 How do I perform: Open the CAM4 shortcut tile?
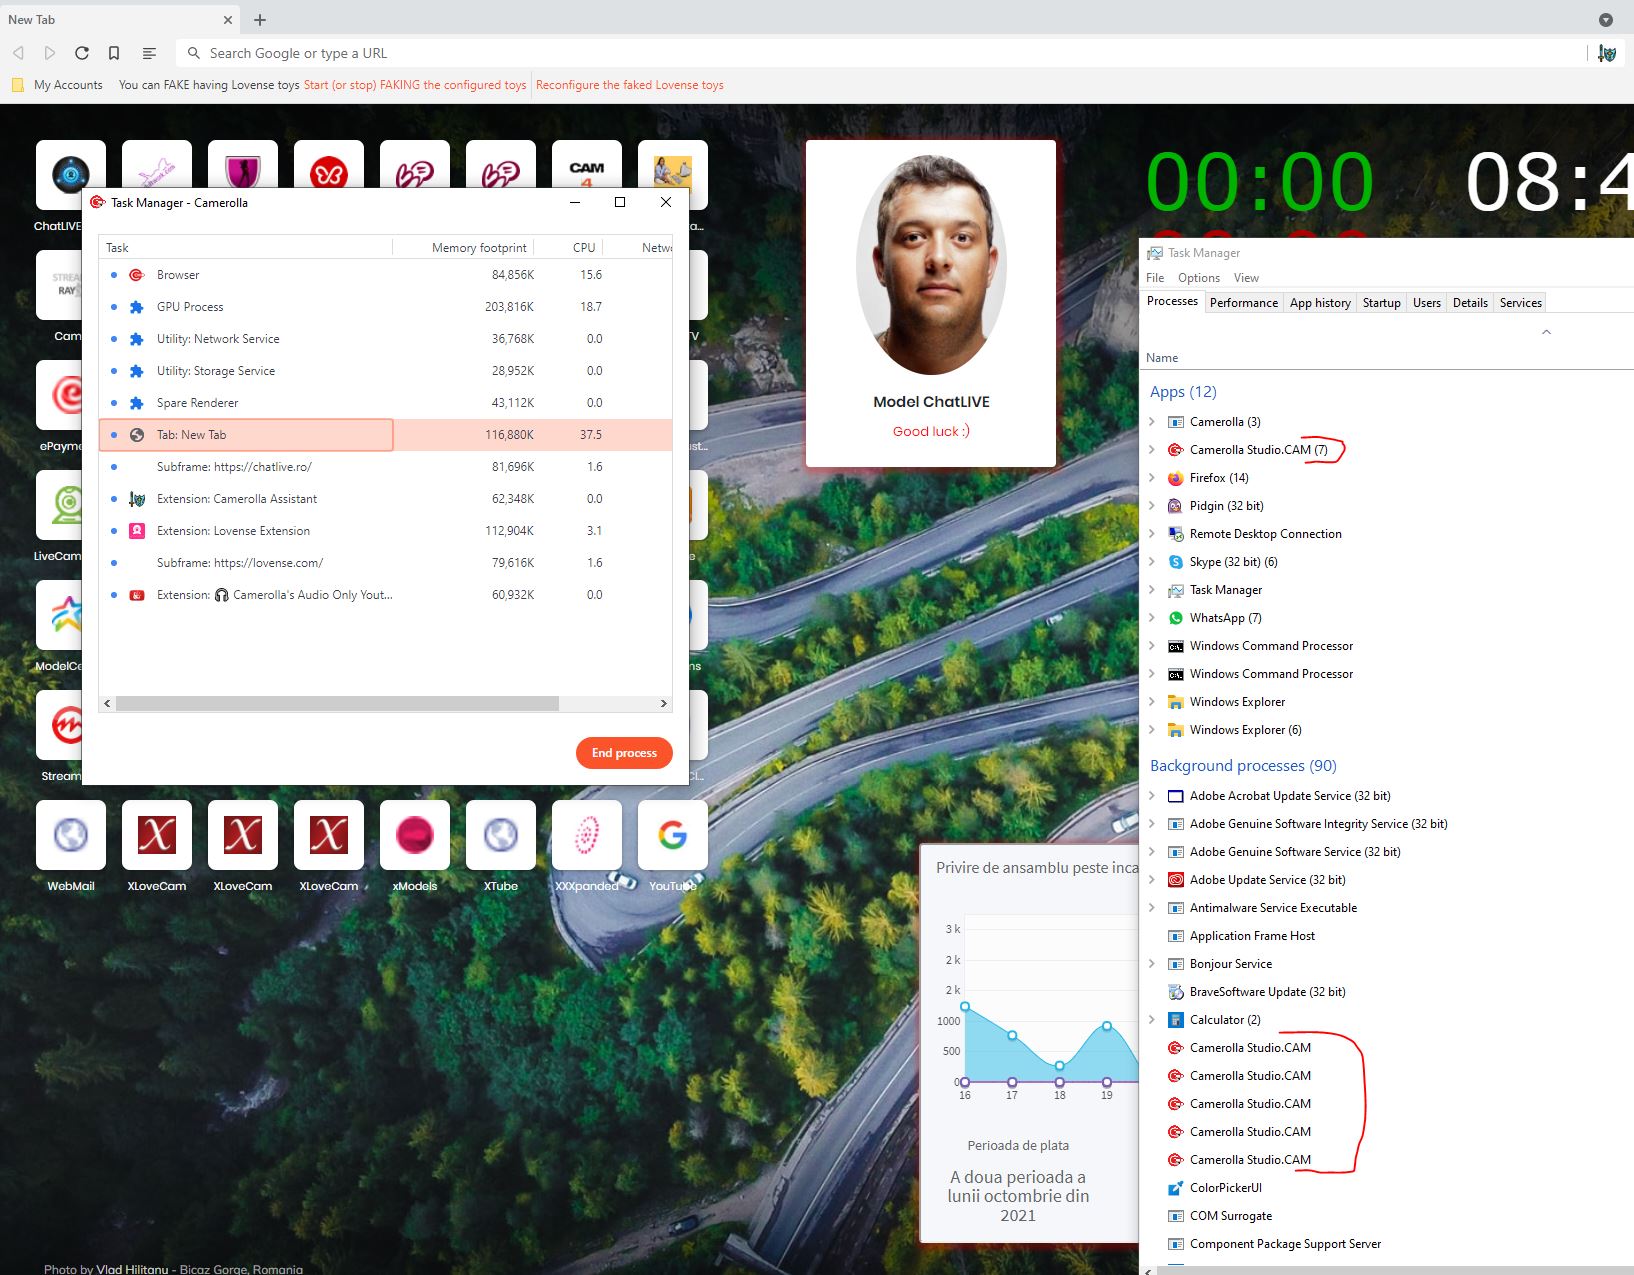(x=587, y=164)
